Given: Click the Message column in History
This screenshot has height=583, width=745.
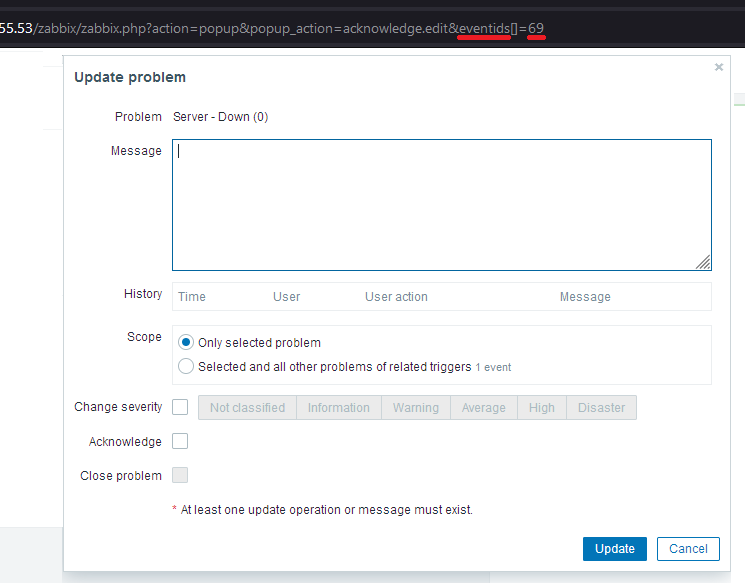Looking at the screenshot, I should (585, 296).
